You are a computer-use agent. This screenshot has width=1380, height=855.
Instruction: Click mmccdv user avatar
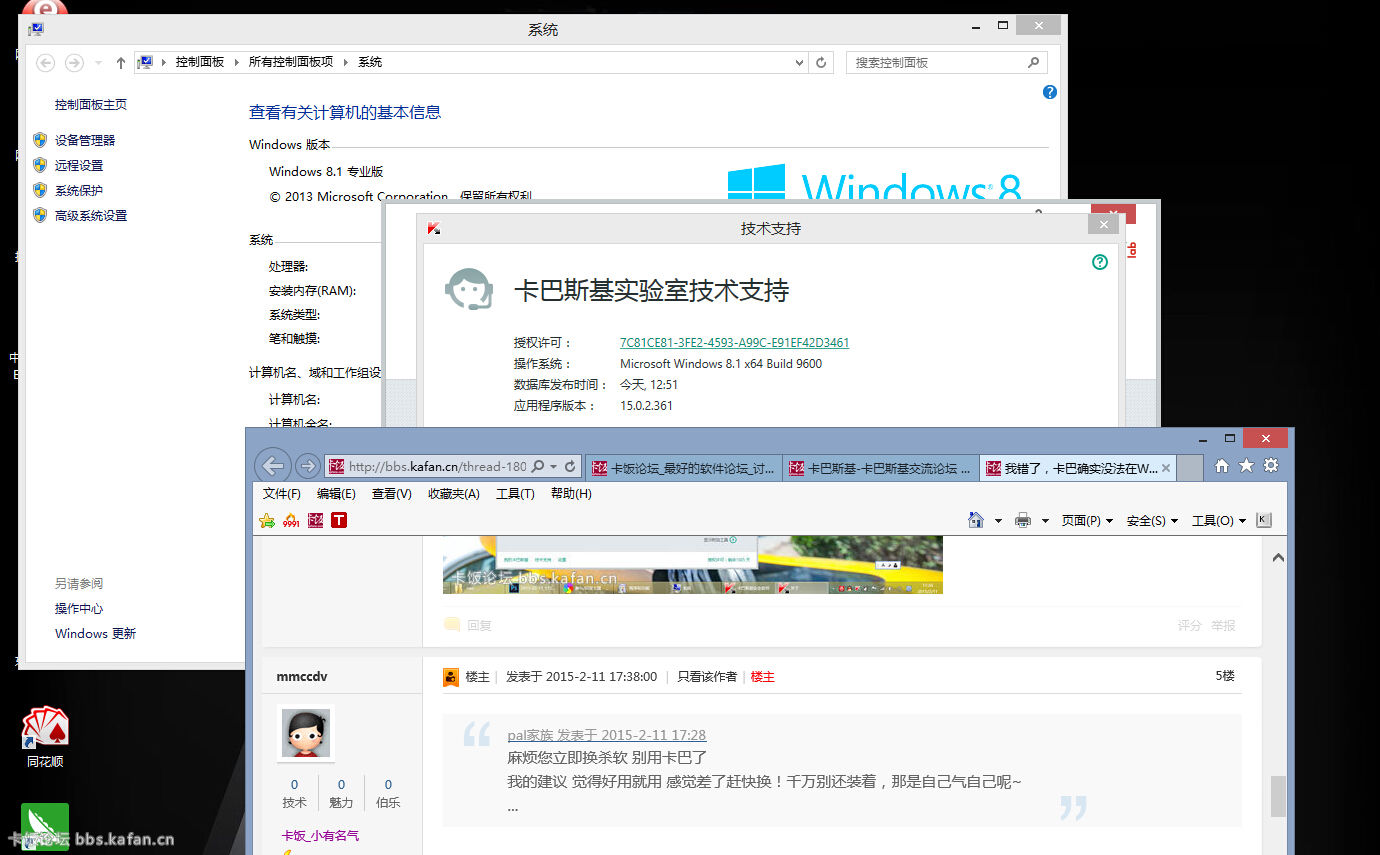tap(306, 734)
